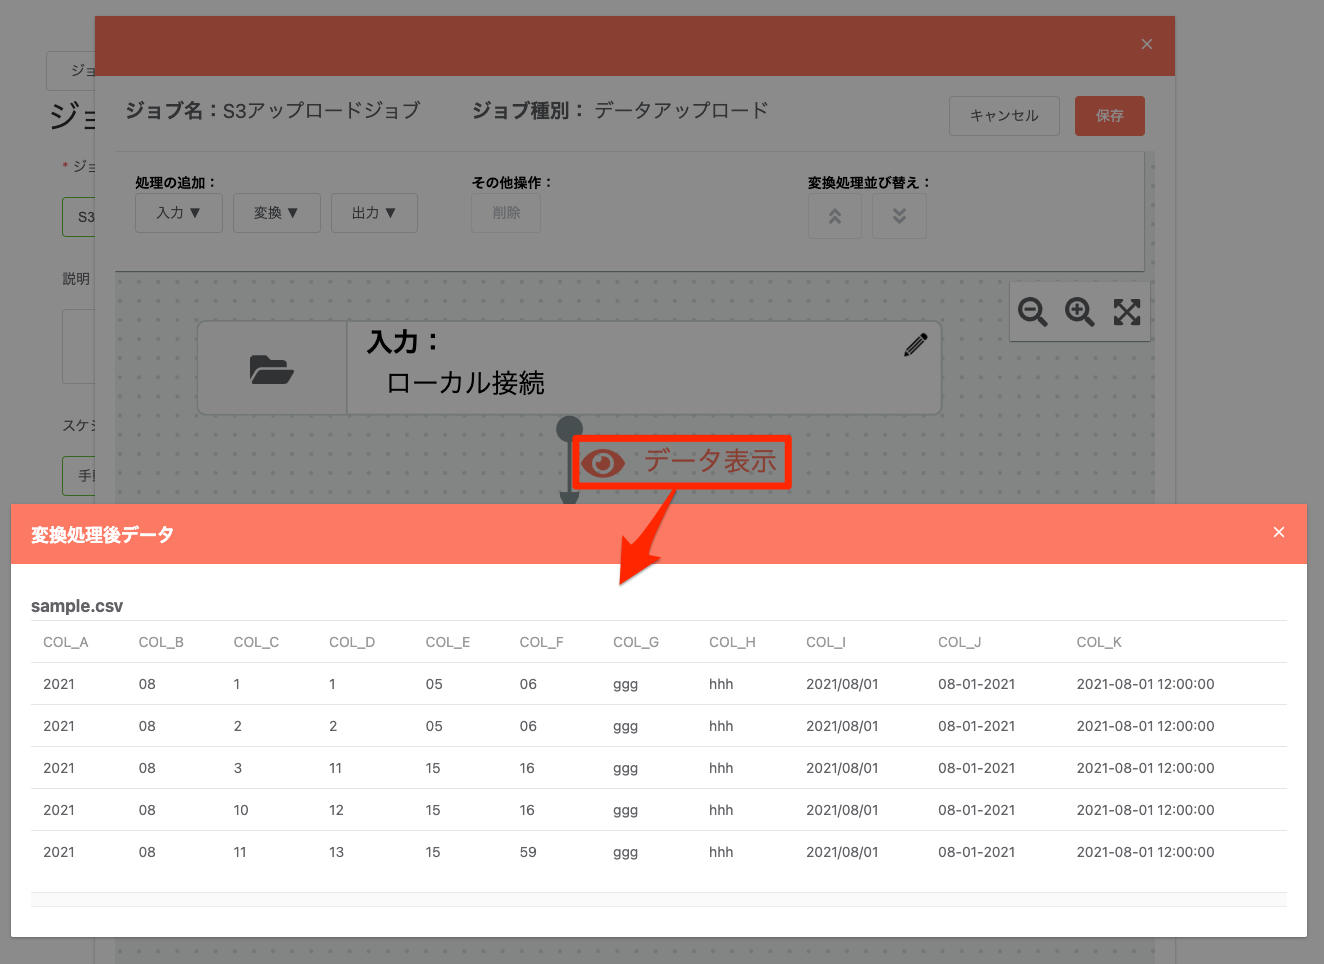Click the 削除 delete button
This screenshot has height=964, width=1324.
pos(506,213)
